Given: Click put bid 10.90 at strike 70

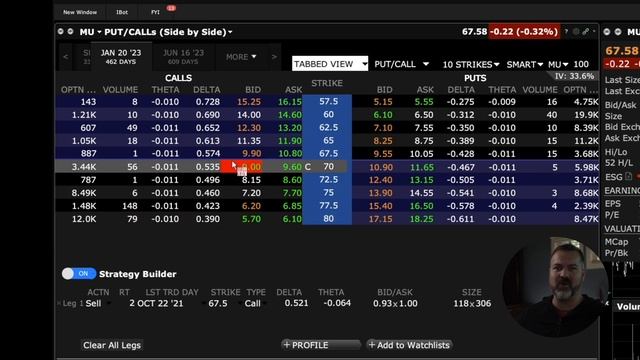Looking at the screenshot, I should (380, 167).
